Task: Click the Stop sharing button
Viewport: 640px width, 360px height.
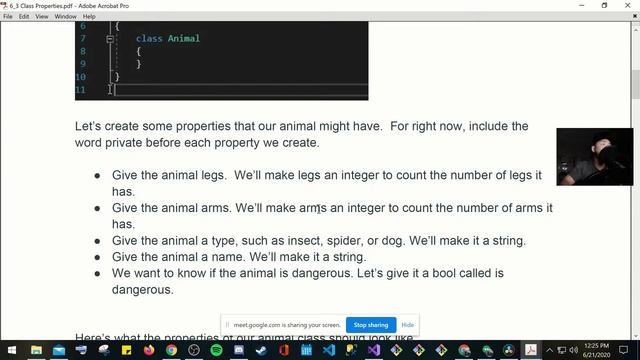Action: tap(371, 325)
